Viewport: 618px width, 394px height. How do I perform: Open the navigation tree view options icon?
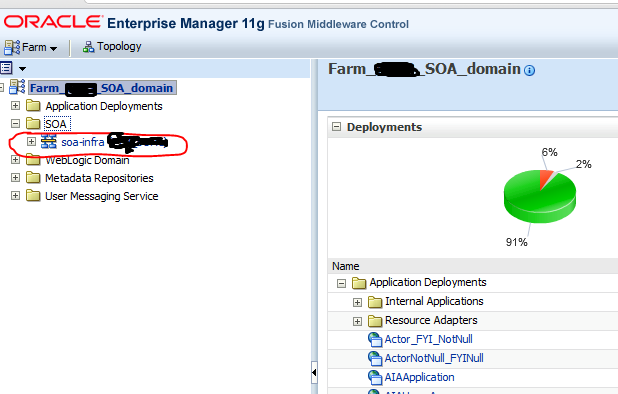[x=6, y=68]
